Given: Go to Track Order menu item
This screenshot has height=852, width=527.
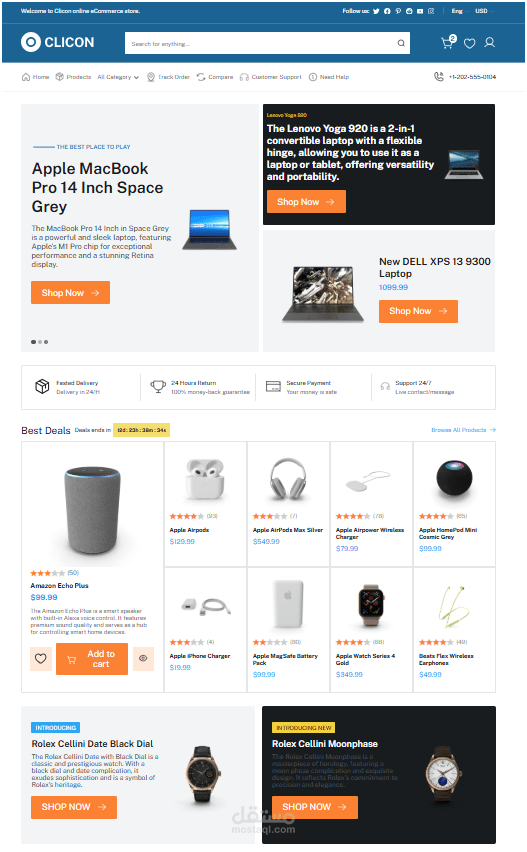Looking at the screenshot, I should (x=168, y=77).
